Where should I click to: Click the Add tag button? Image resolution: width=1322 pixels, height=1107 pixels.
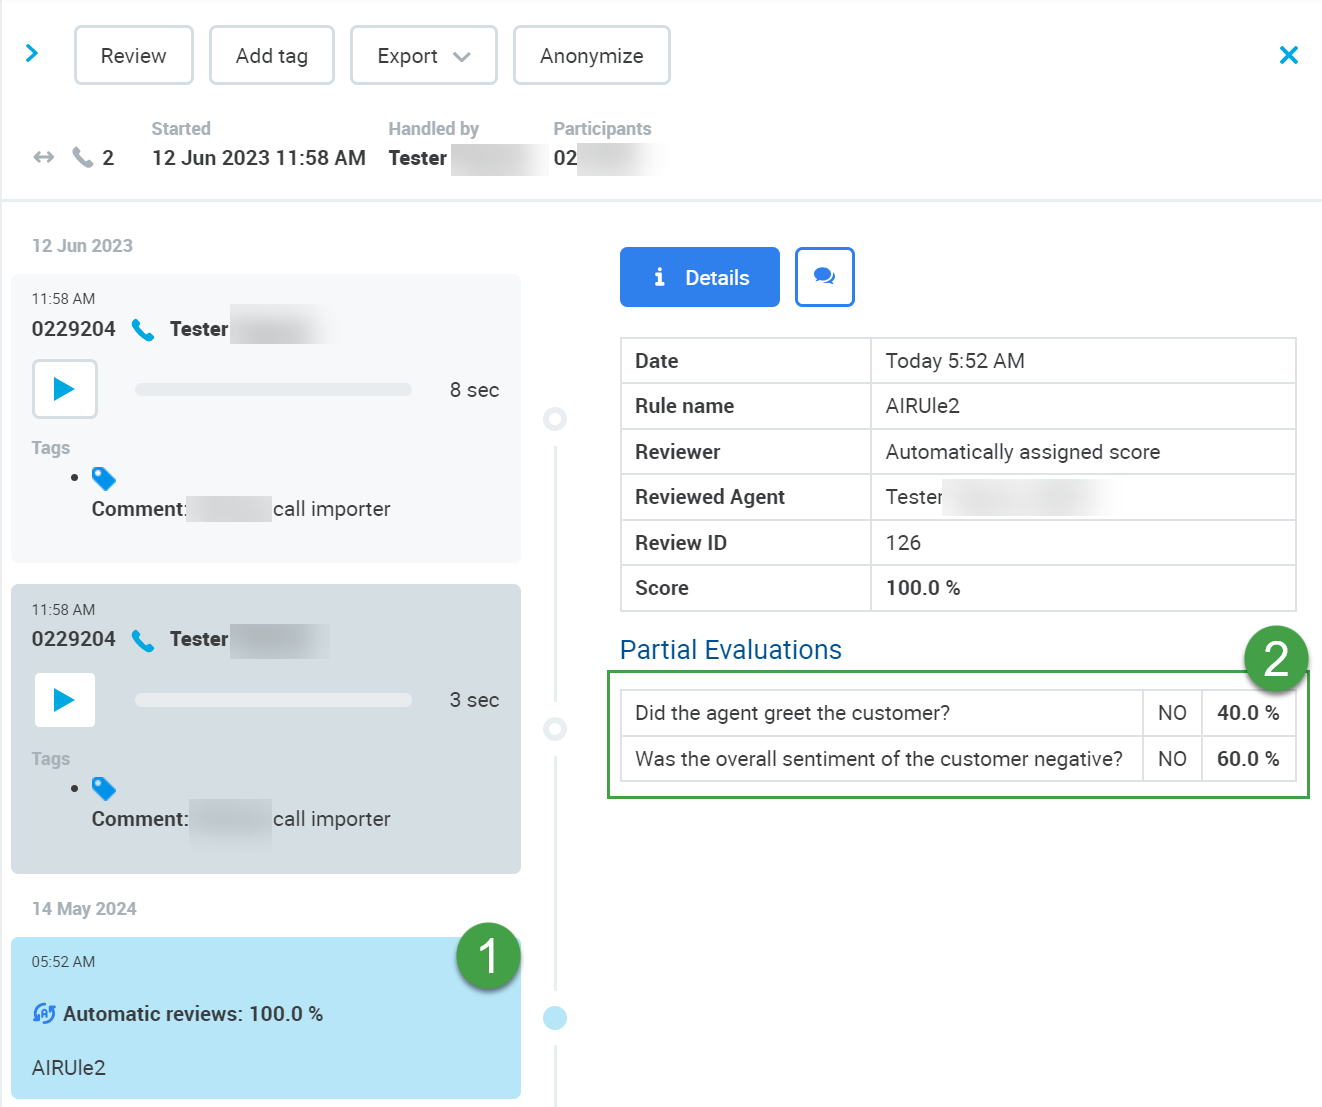[x=272, y=56]
